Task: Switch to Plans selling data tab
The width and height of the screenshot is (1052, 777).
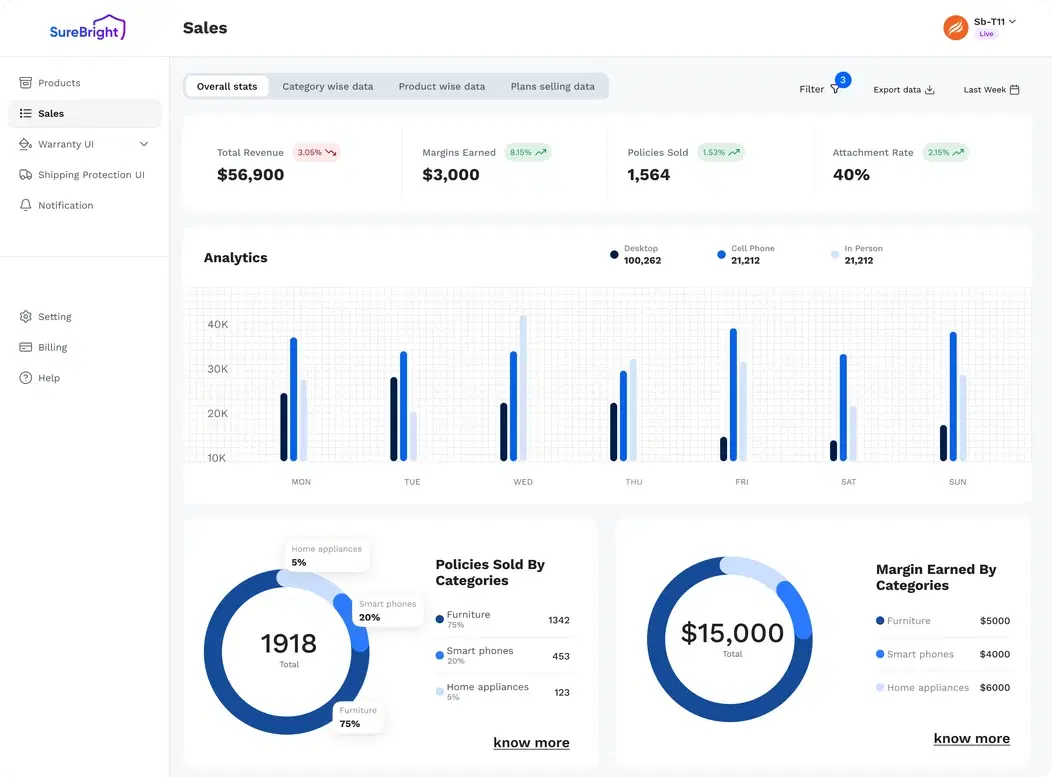Action: 552,86
